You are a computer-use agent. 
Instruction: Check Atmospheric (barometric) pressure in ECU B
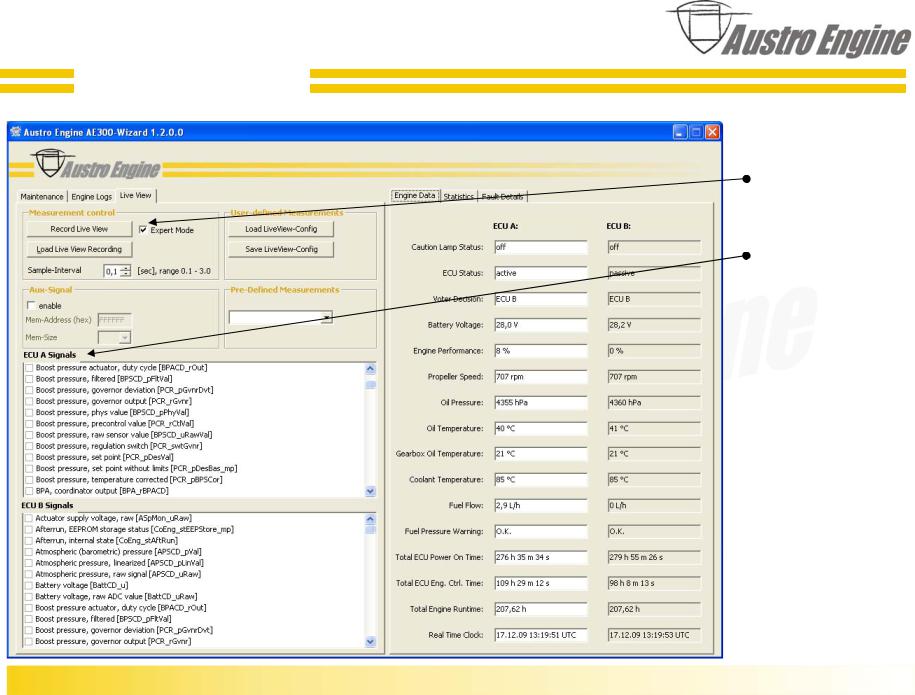29,552
